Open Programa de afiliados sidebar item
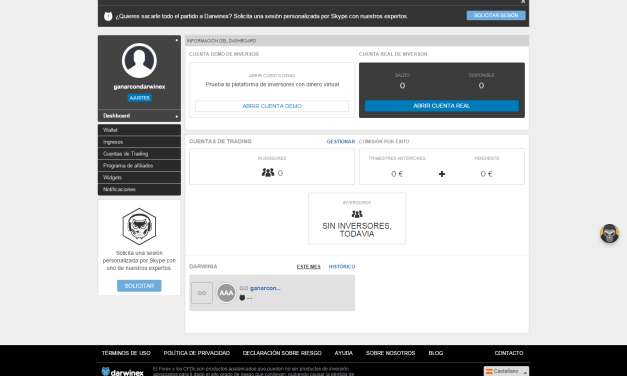 tap(139, 166)
